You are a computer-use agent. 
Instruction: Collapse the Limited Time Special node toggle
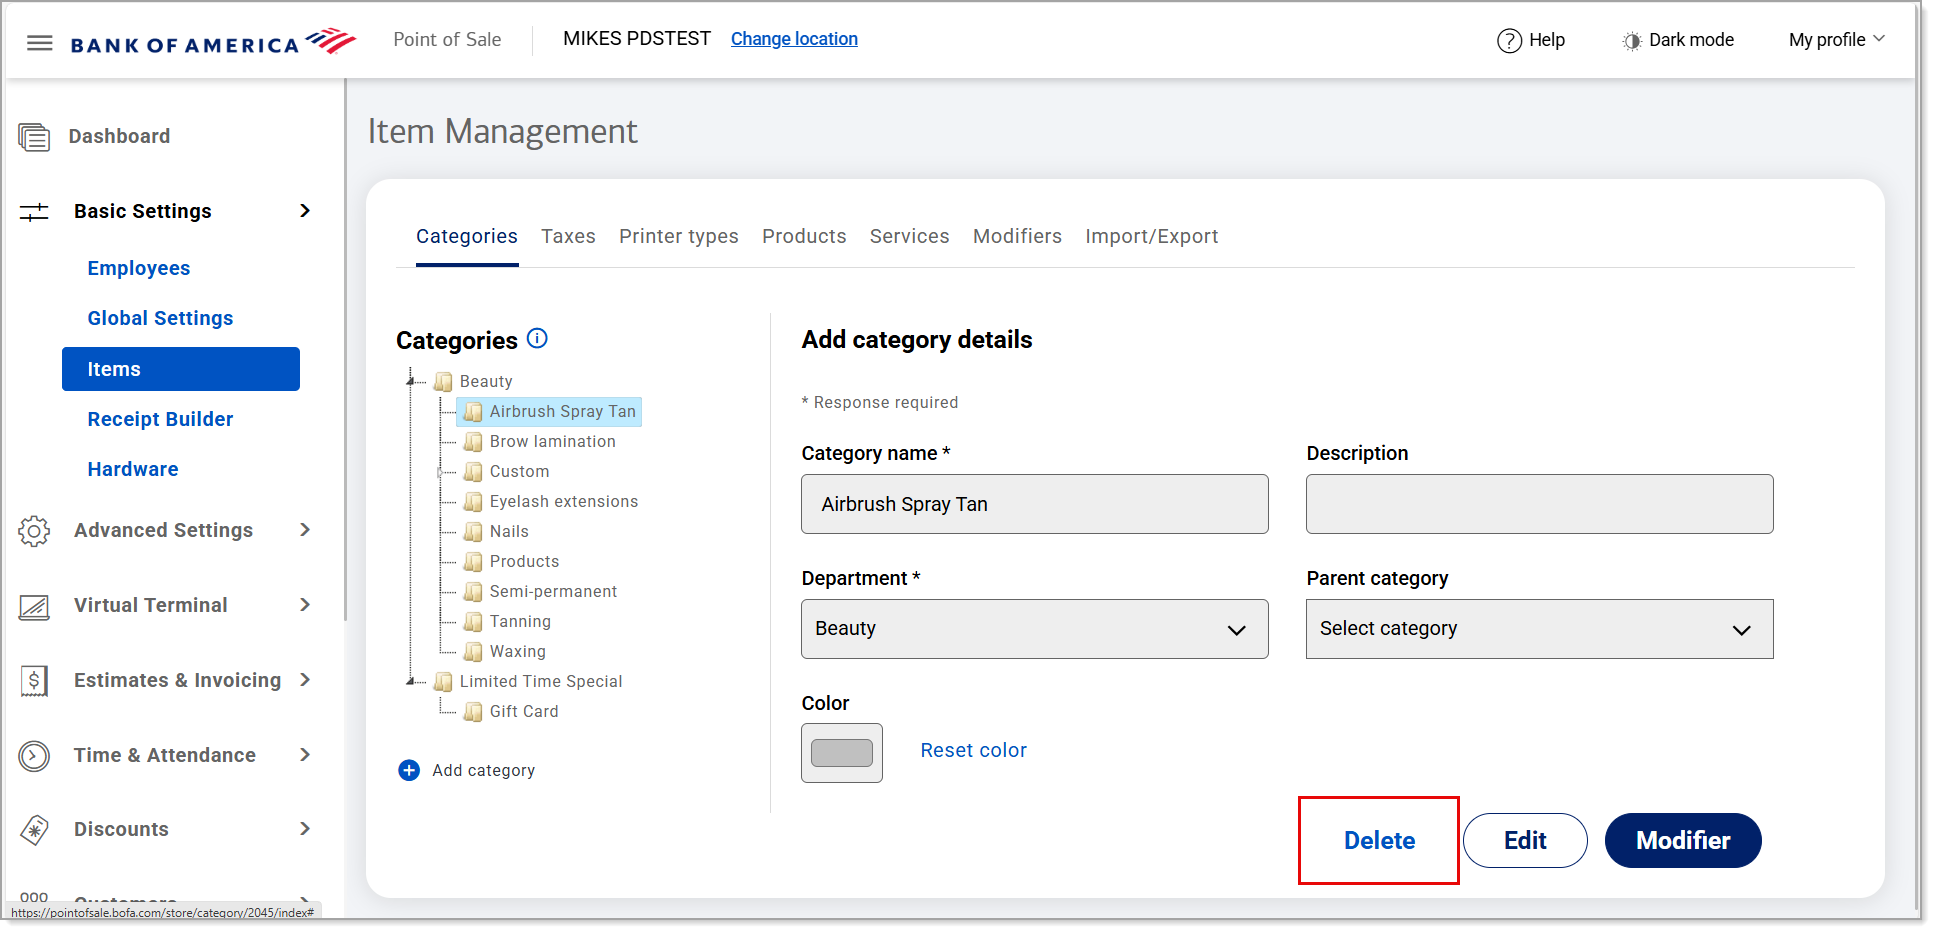pos(411,682)
